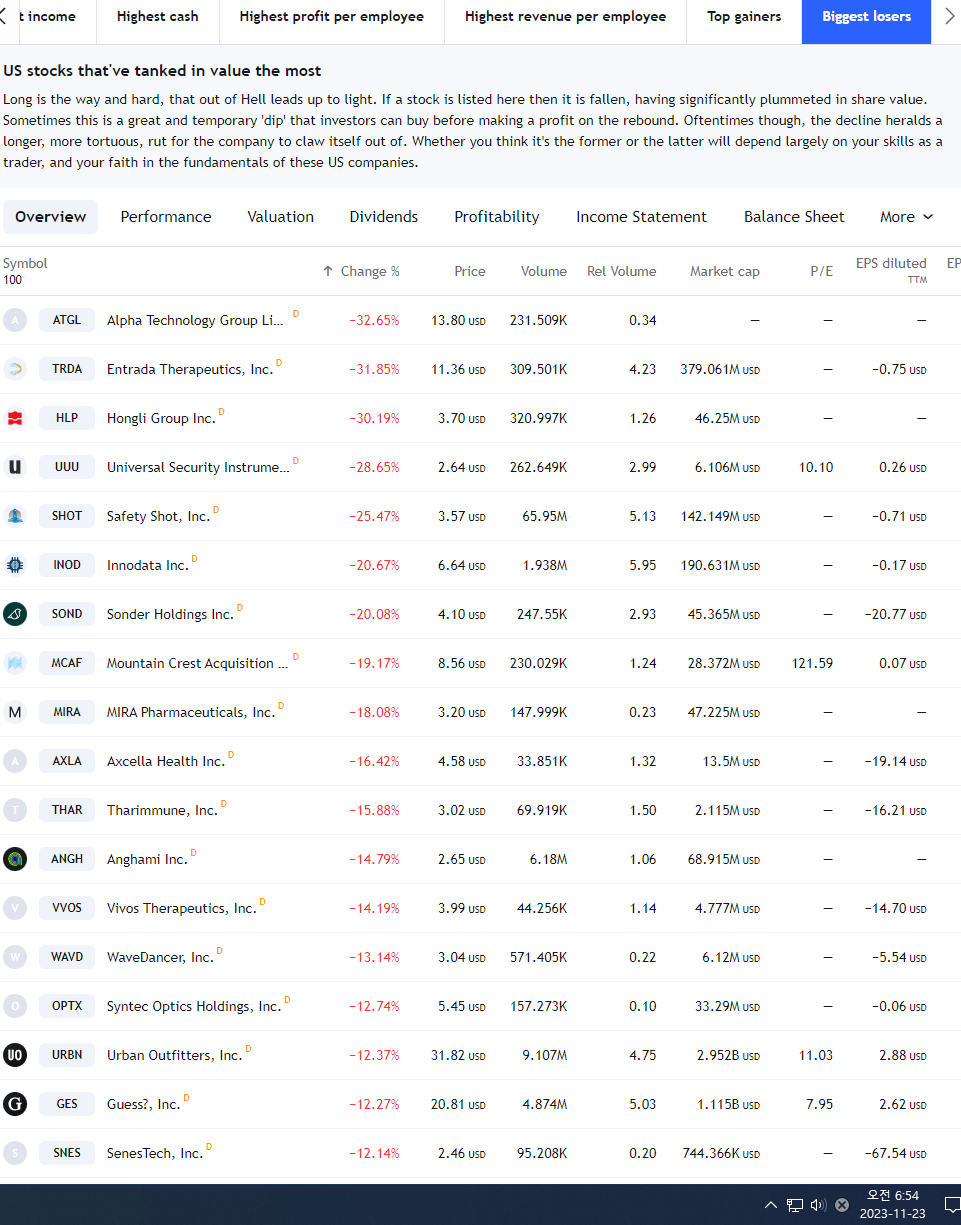Click the Vivos Therapeutics logo icon

14,908
